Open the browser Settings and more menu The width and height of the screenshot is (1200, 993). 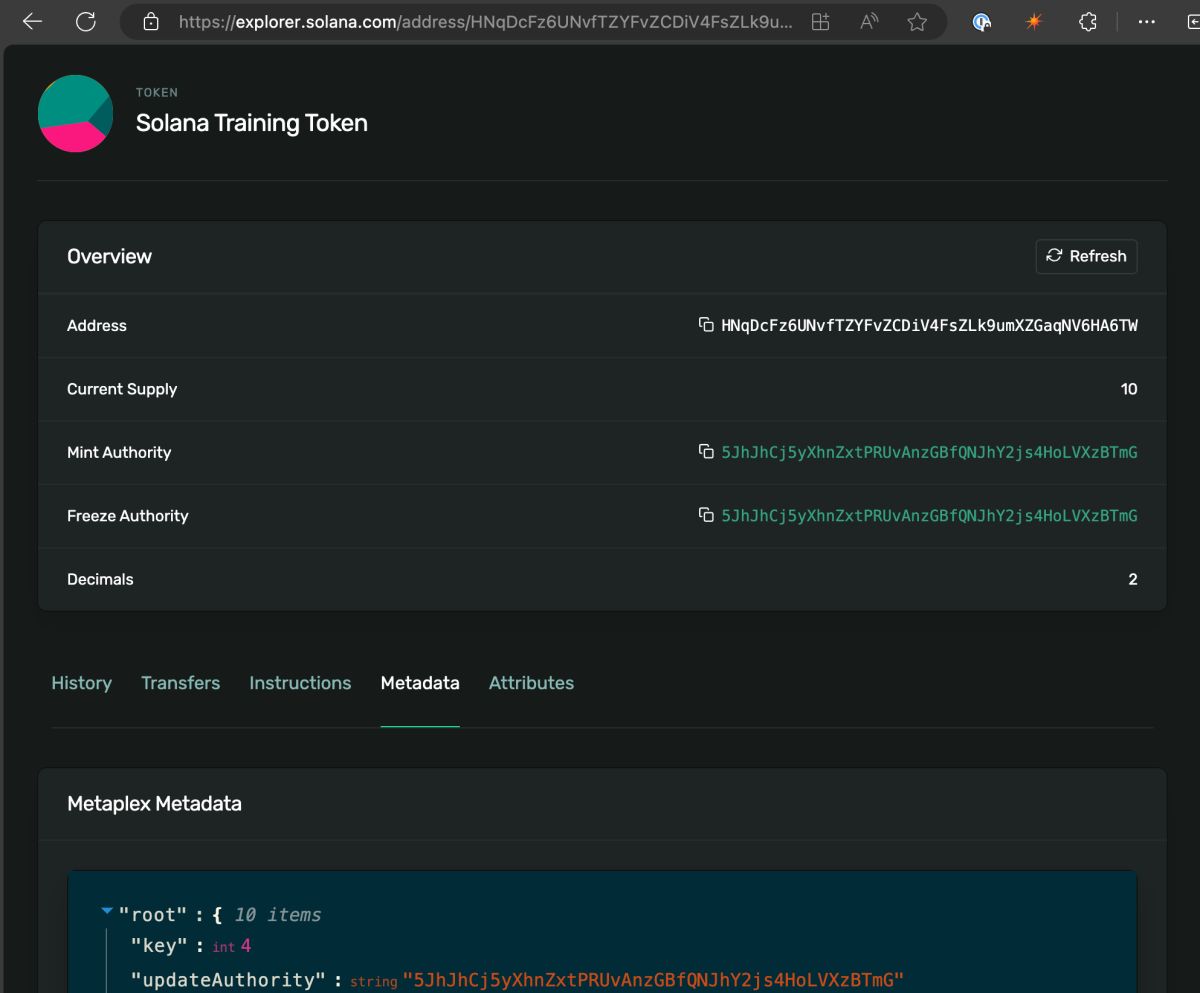pos(1147,22)
